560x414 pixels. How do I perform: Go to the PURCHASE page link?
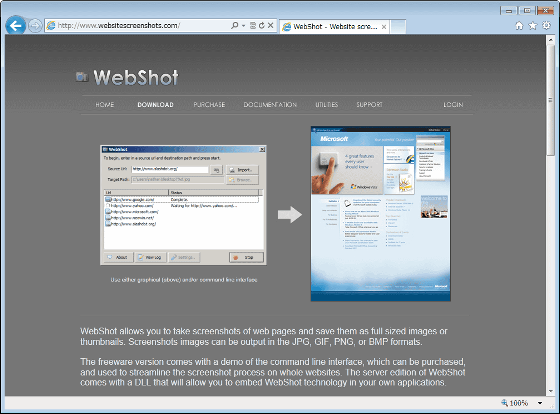pos(209,105)
